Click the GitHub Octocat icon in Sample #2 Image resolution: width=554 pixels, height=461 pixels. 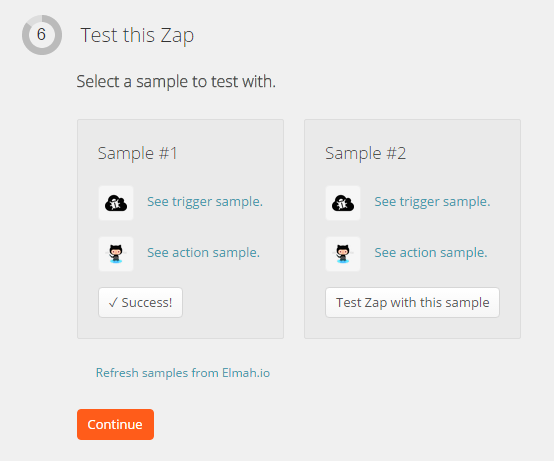(x=343, y=254)
